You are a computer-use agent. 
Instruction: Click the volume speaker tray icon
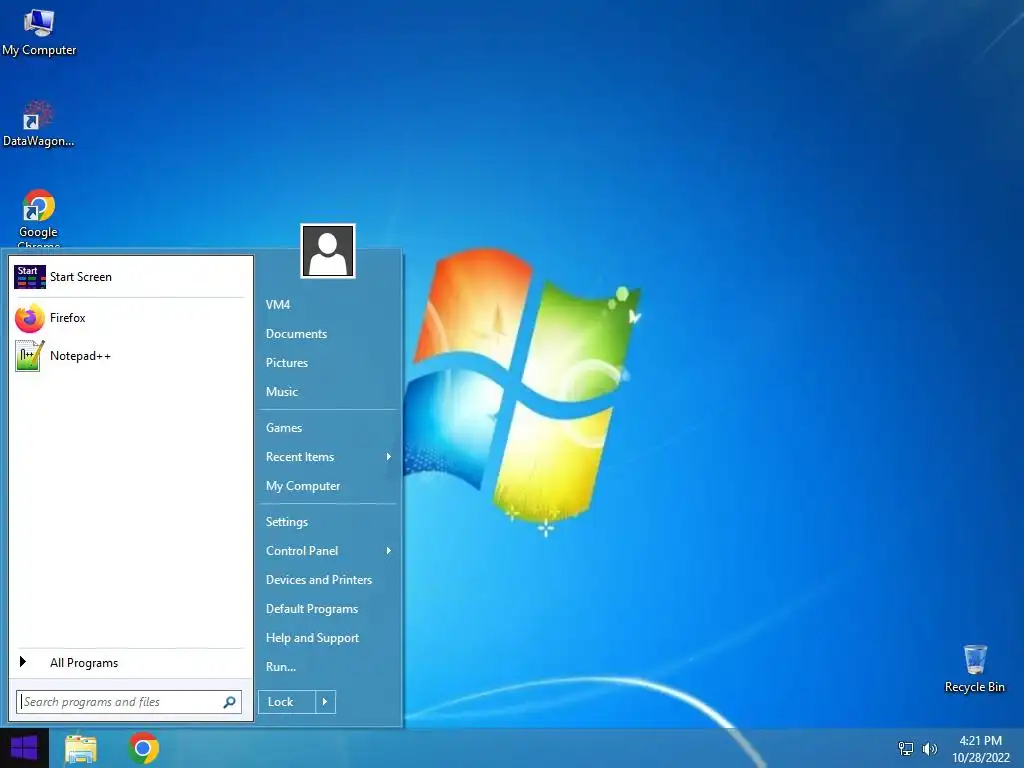pyautogui.click(x=929, y=748)
